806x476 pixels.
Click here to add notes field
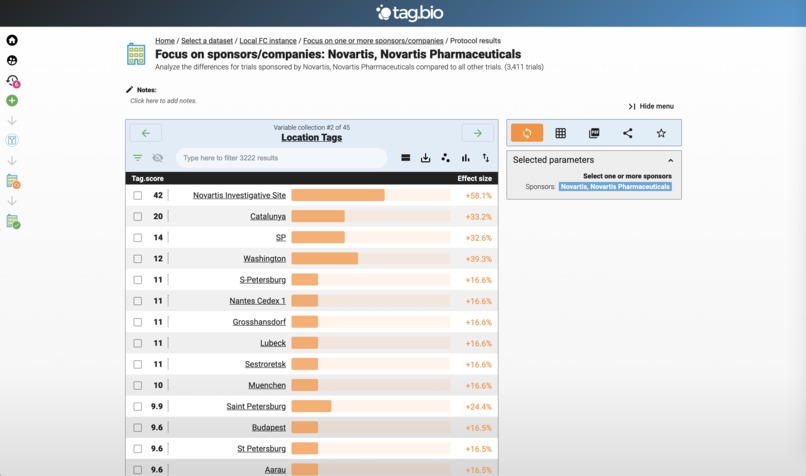coord(163,101)
